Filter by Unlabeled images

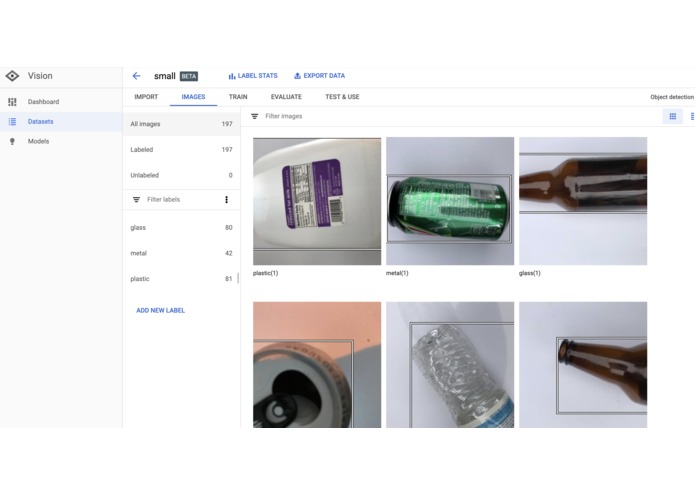(181, 175)
